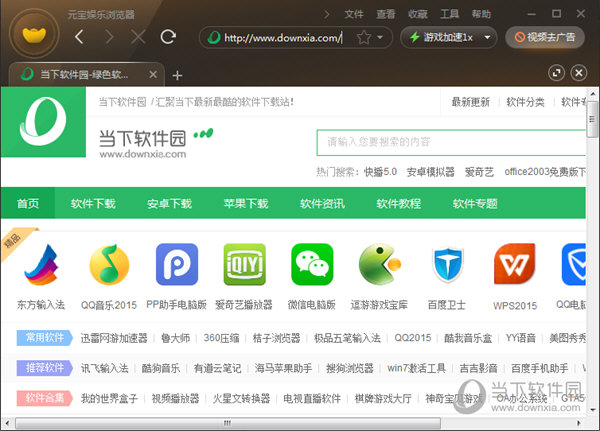Image resolution: width=600 pixels, height=431 pixels.
Task: Open 鲁大师 link
Action: point(175,338)
